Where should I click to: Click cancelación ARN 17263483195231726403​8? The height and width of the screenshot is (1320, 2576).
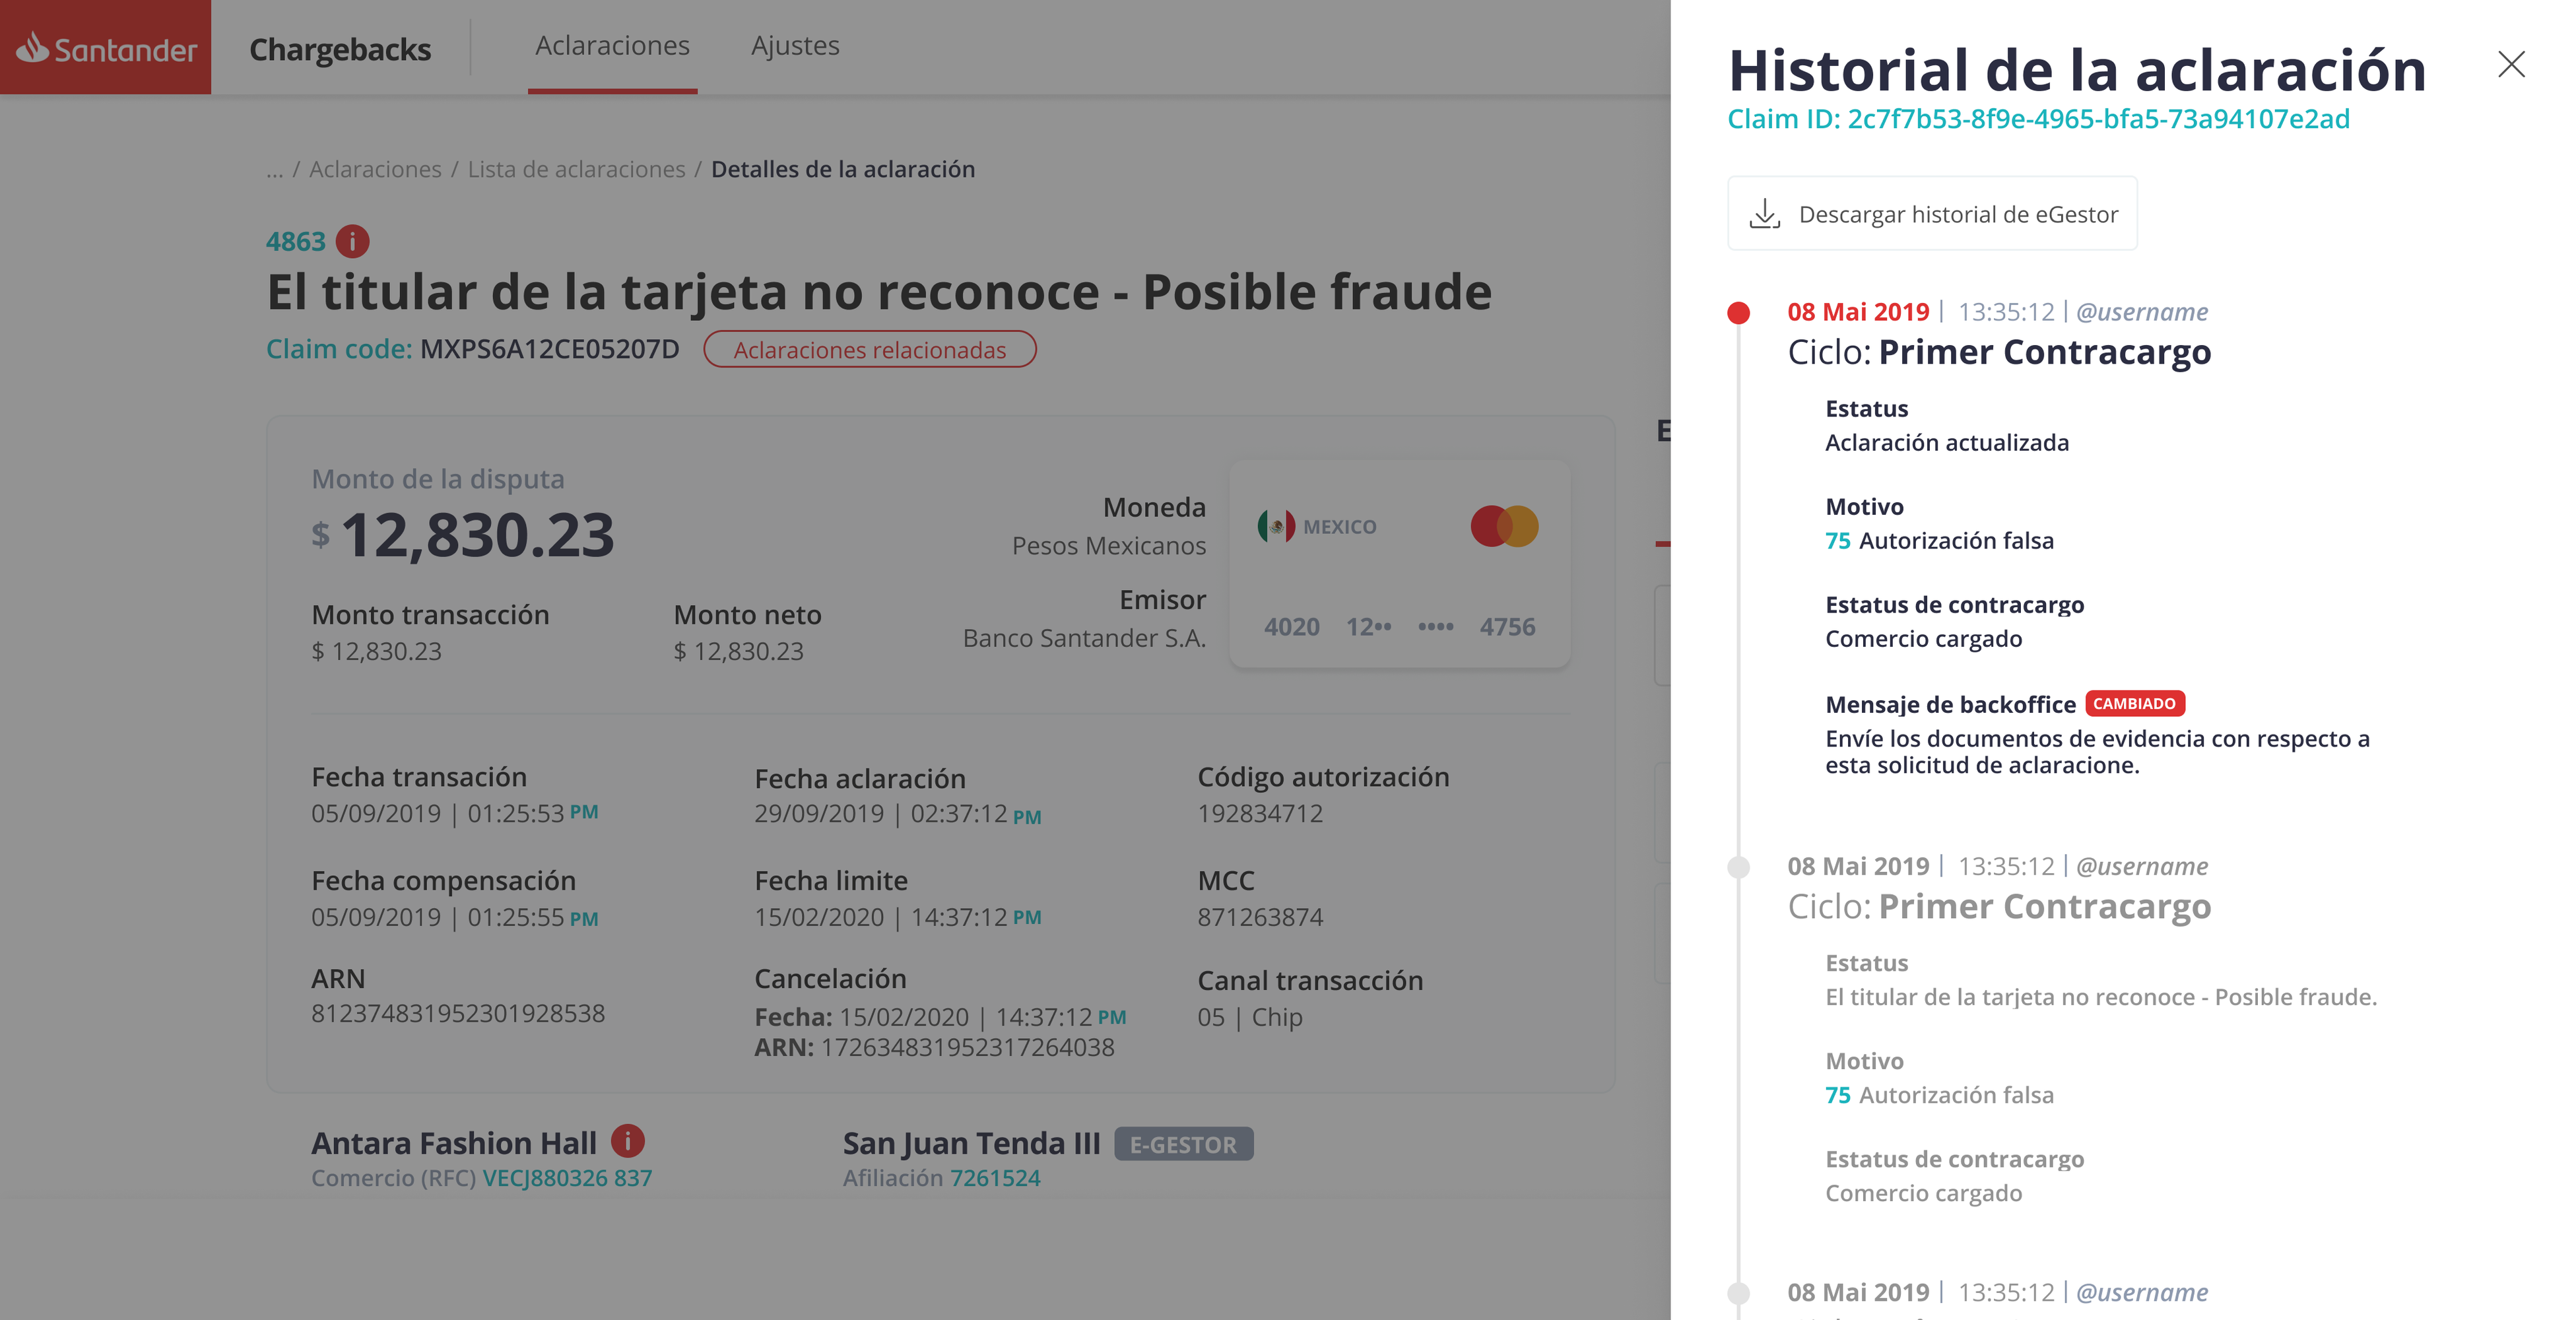(967, 1047)
